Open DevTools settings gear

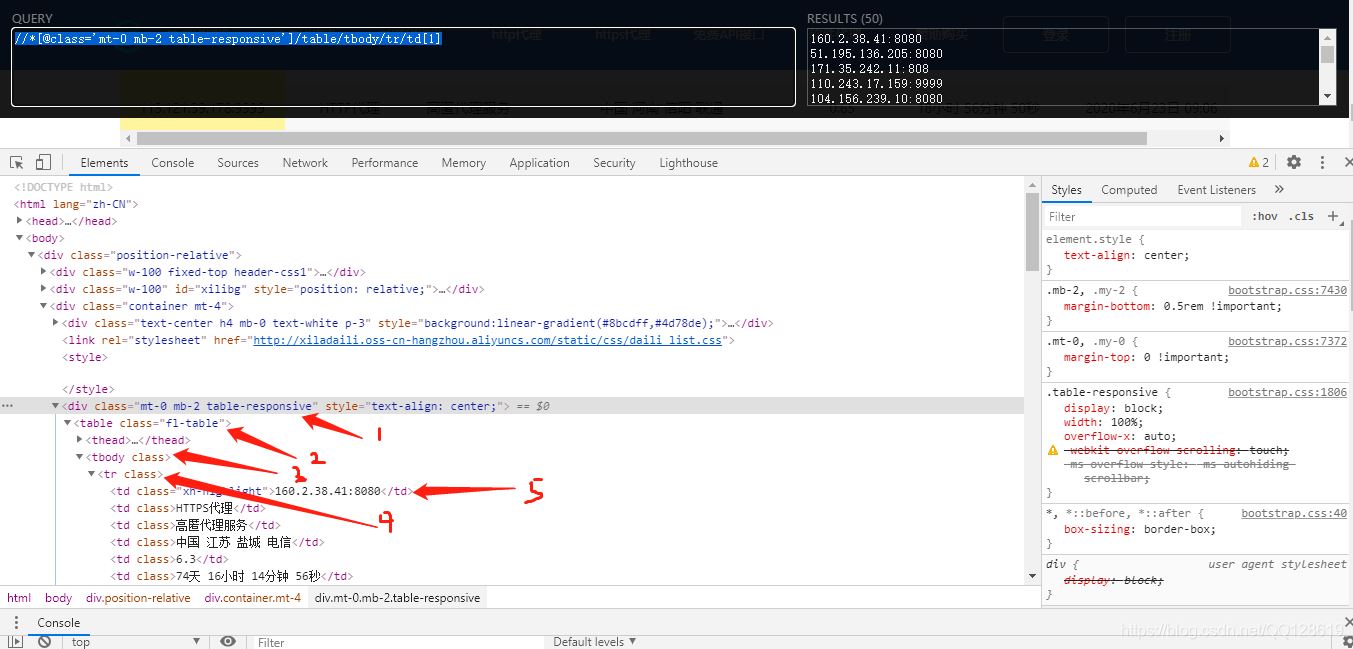[x=1294, y=161]
